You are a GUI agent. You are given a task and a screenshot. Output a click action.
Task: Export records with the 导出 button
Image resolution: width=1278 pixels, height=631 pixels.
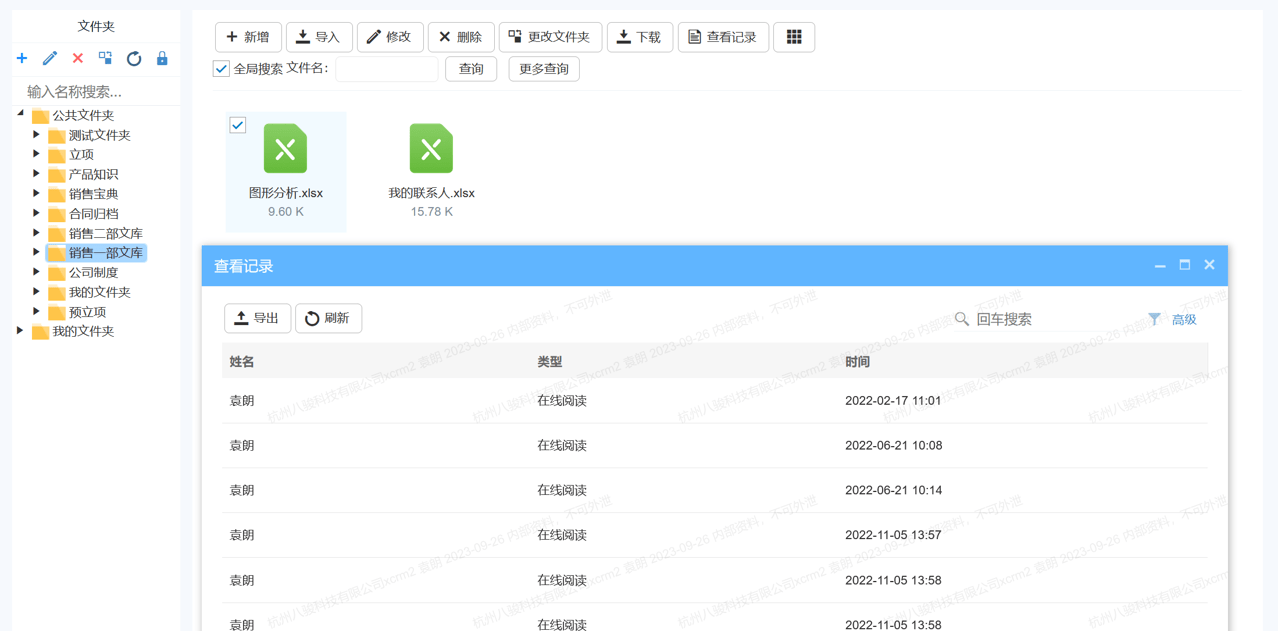(x=257, y=318)
